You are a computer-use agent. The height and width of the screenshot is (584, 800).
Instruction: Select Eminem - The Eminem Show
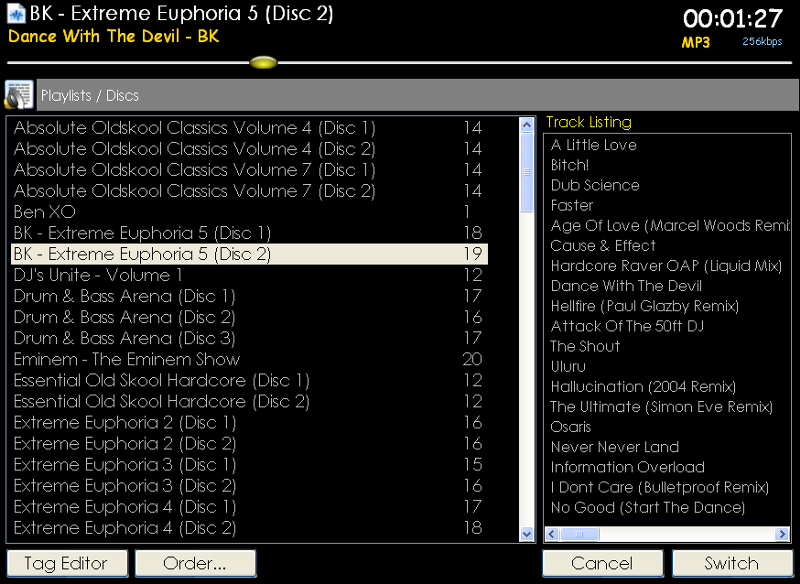click(249, 360)
